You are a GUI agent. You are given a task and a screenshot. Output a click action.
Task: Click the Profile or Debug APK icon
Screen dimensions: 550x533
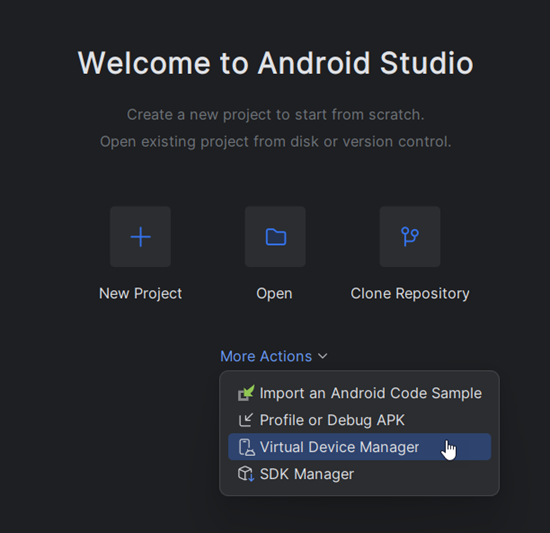tap(246, 420)
